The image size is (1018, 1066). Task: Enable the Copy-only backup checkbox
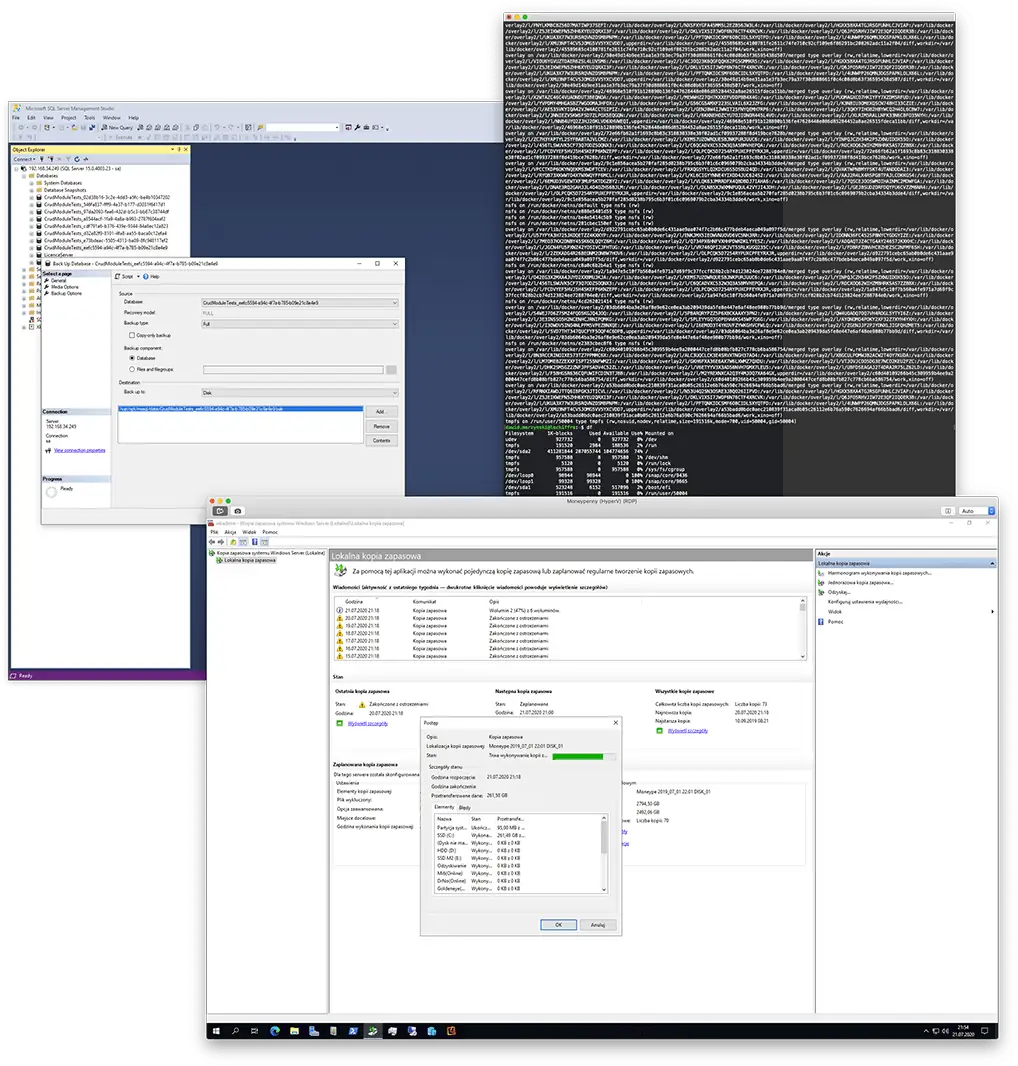(x=132, y=335)
